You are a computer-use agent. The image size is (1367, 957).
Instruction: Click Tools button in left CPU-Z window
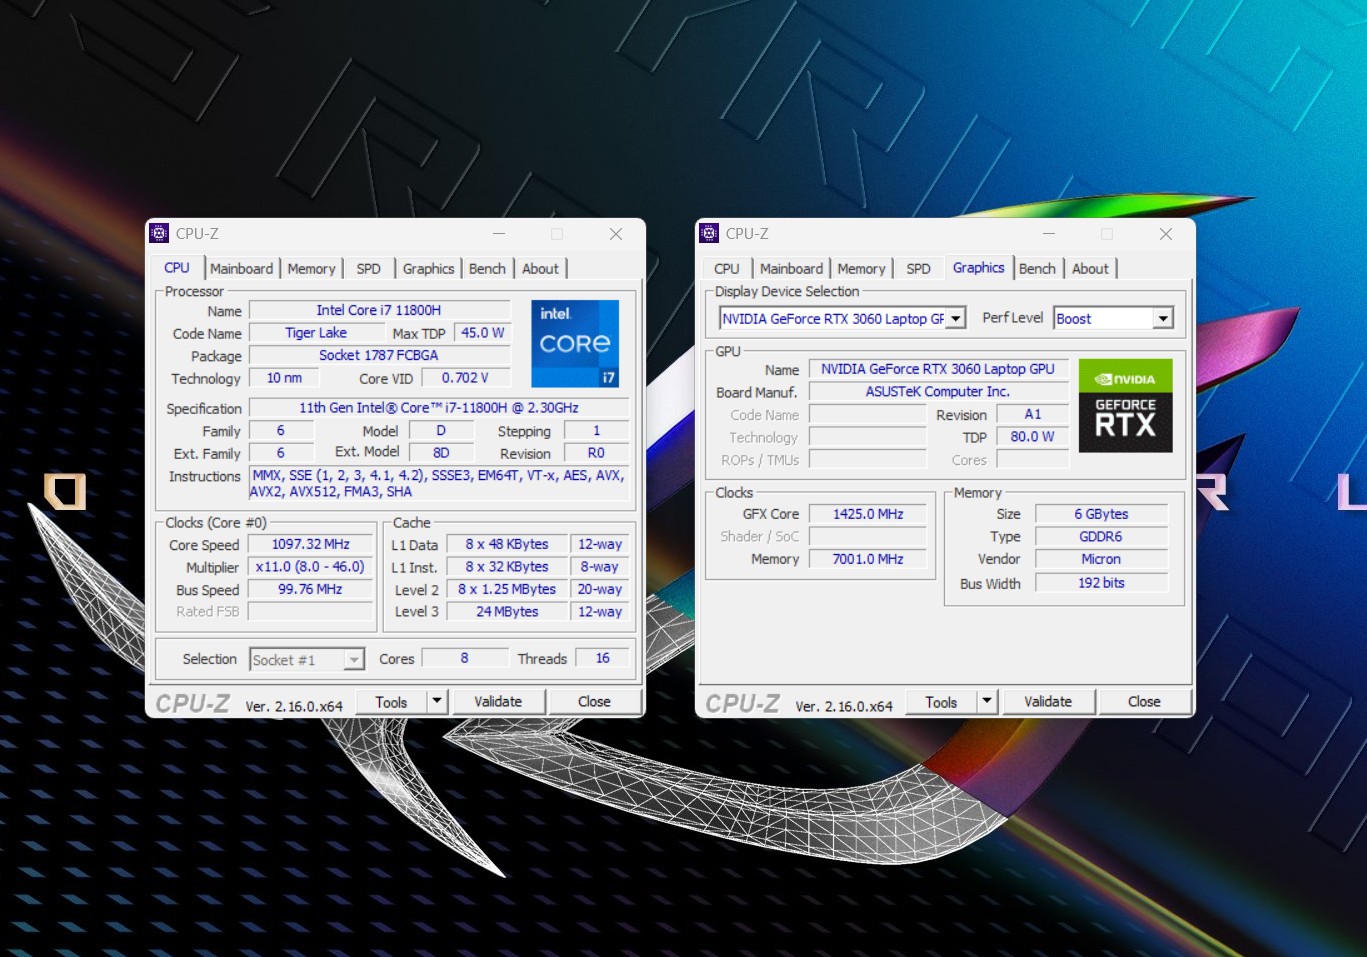(x=391, y=702)
